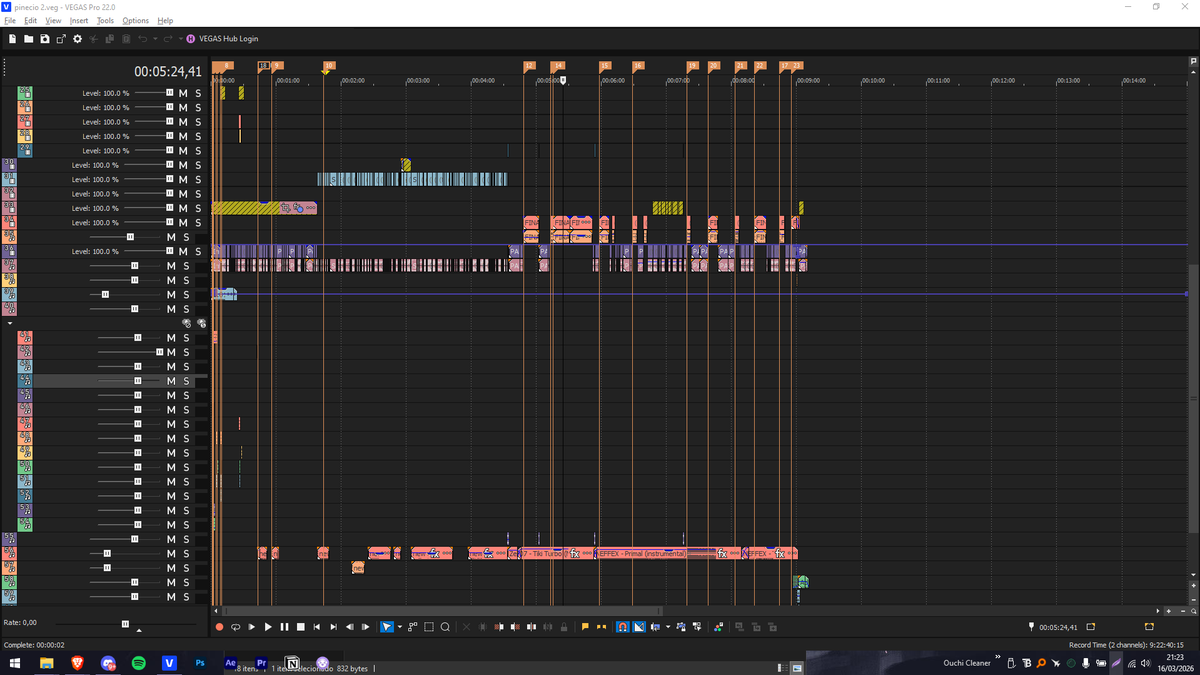Viewport: 1200px width, 675px height.
Task: Click the VEGAS Hub Login button
Action: (228, 39)
